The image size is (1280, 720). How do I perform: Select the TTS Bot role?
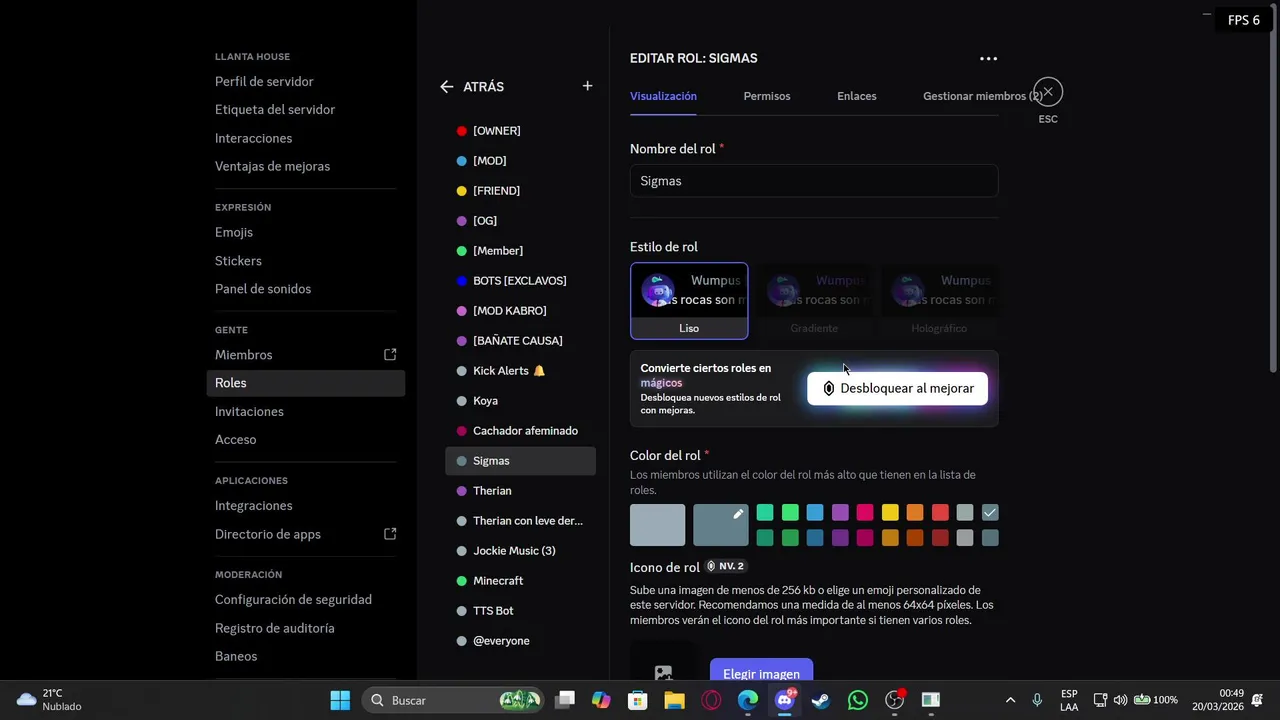520,611
